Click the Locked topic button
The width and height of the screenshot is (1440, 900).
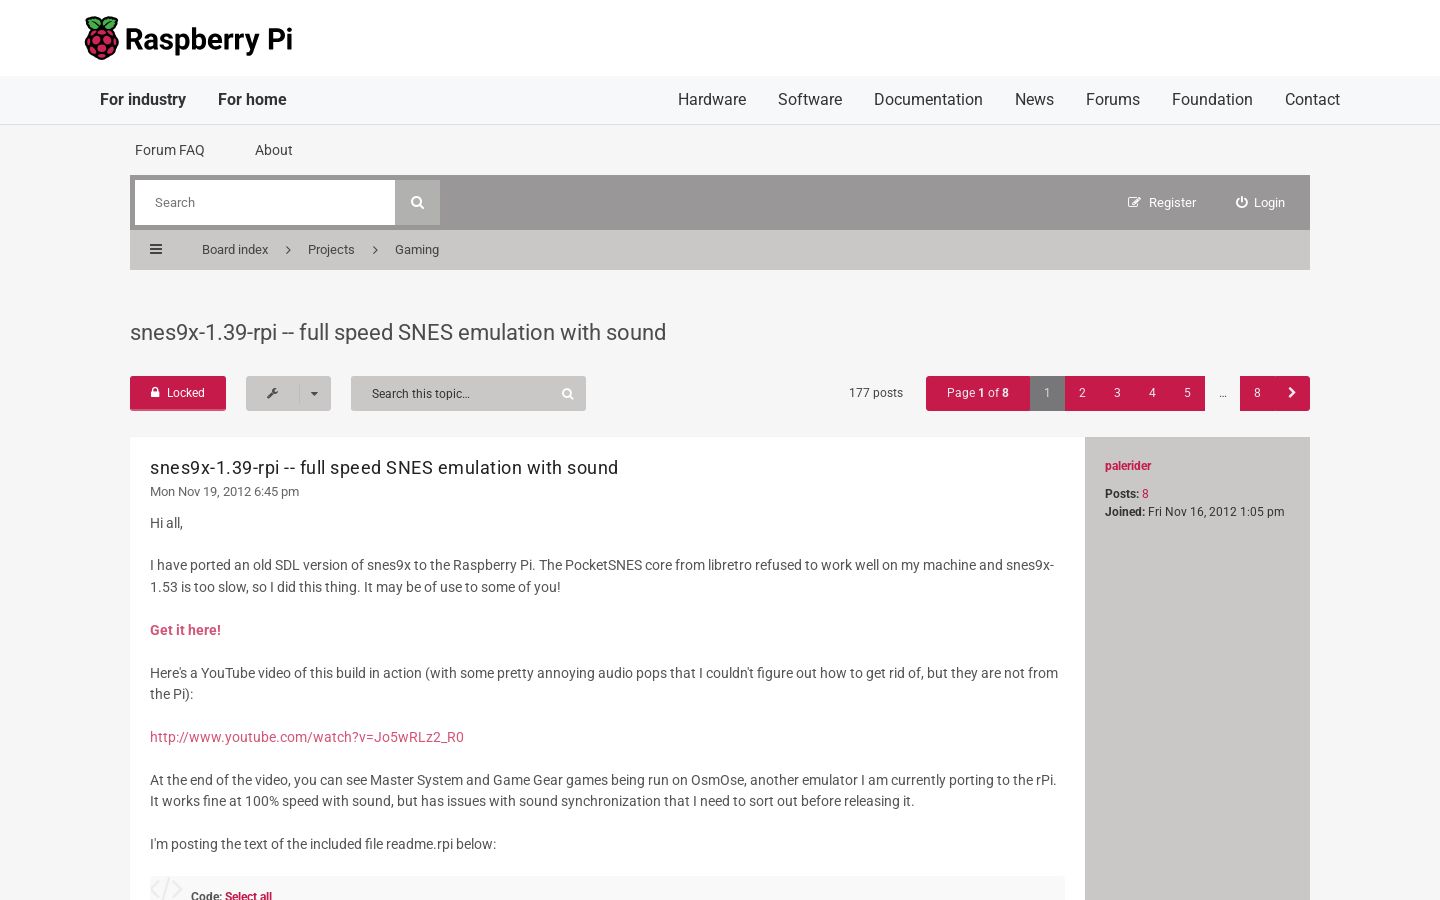click(x=178, y=393)
